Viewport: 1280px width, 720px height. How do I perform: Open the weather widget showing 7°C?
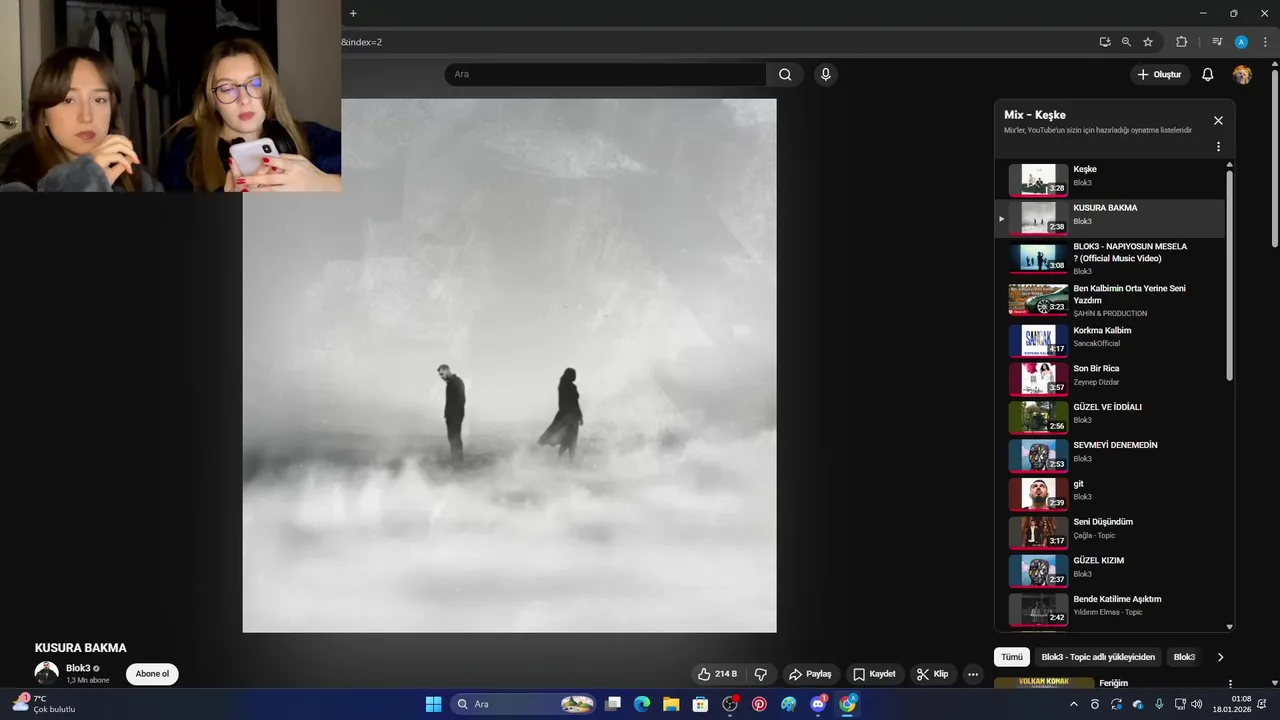(44, 704)
